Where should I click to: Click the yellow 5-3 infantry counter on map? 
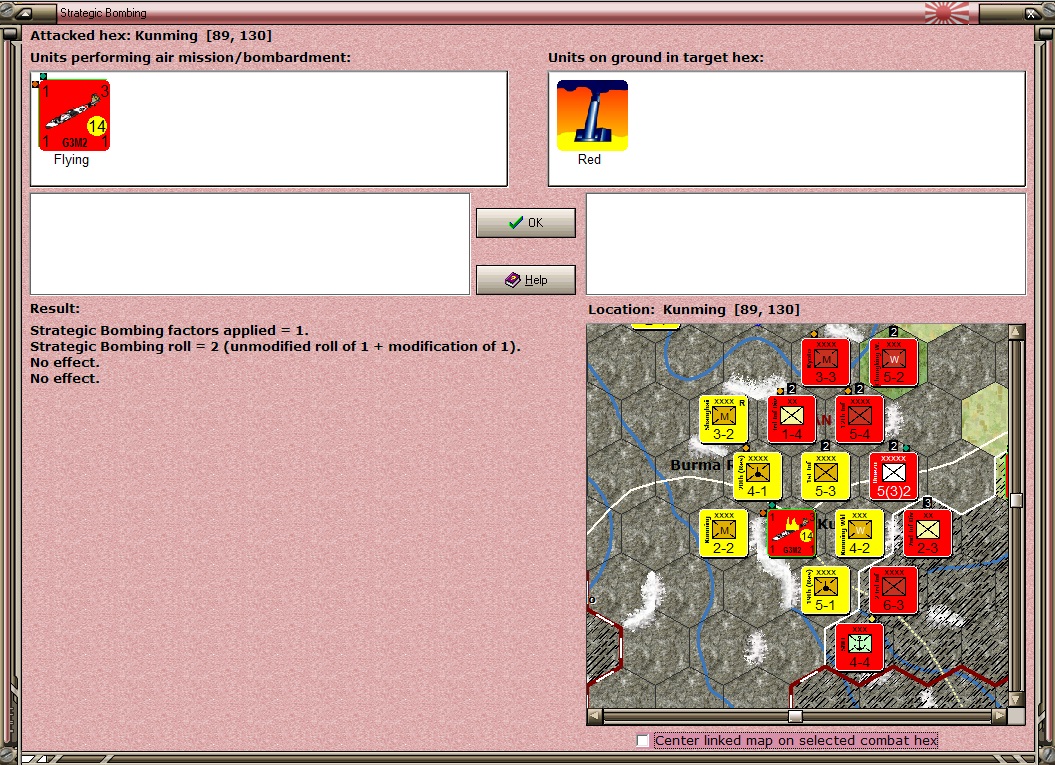tap(826, 476)
